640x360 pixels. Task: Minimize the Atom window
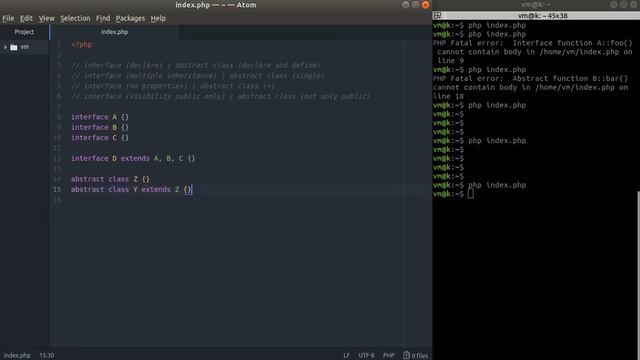click(x=406, y=5)
